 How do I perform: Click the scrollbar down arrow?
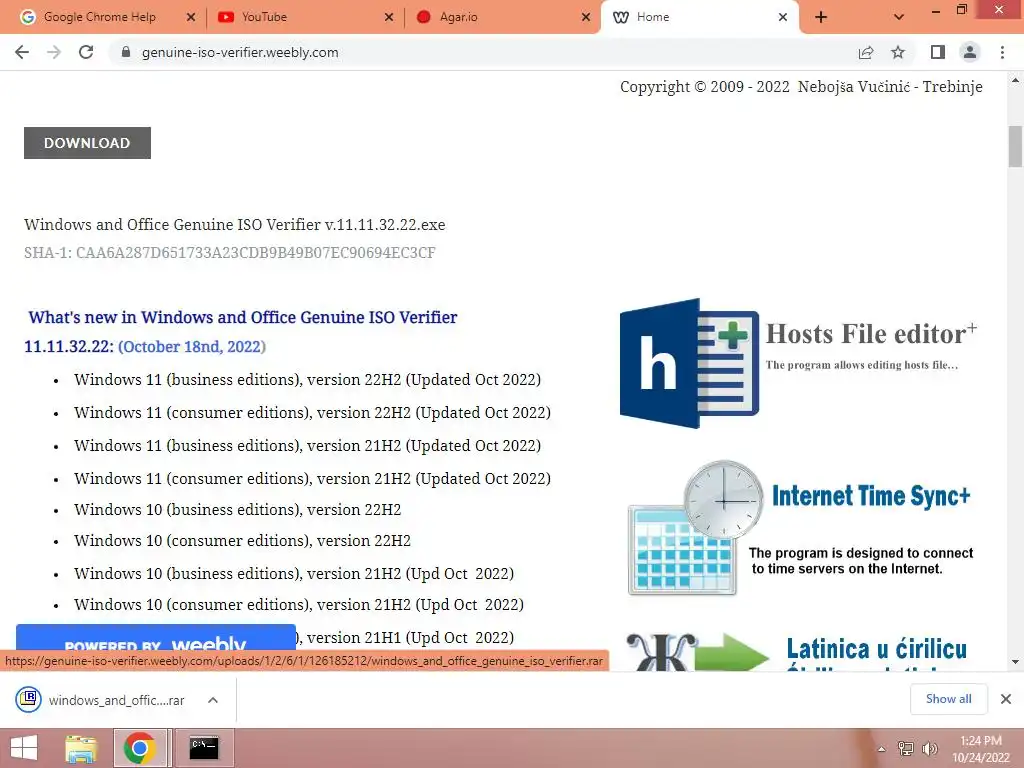(x=1015, y=662)
